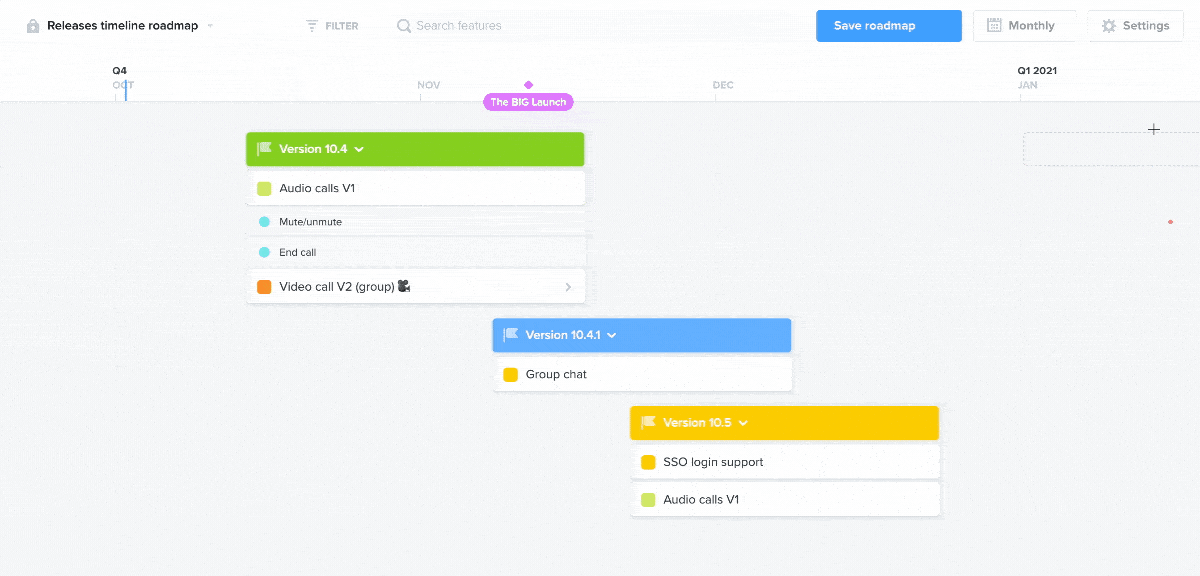Viewport: 1200px width, 576px height.
Task: Click the Settings gear icon
Action: pyautogui.click(x=1108, y=26)
